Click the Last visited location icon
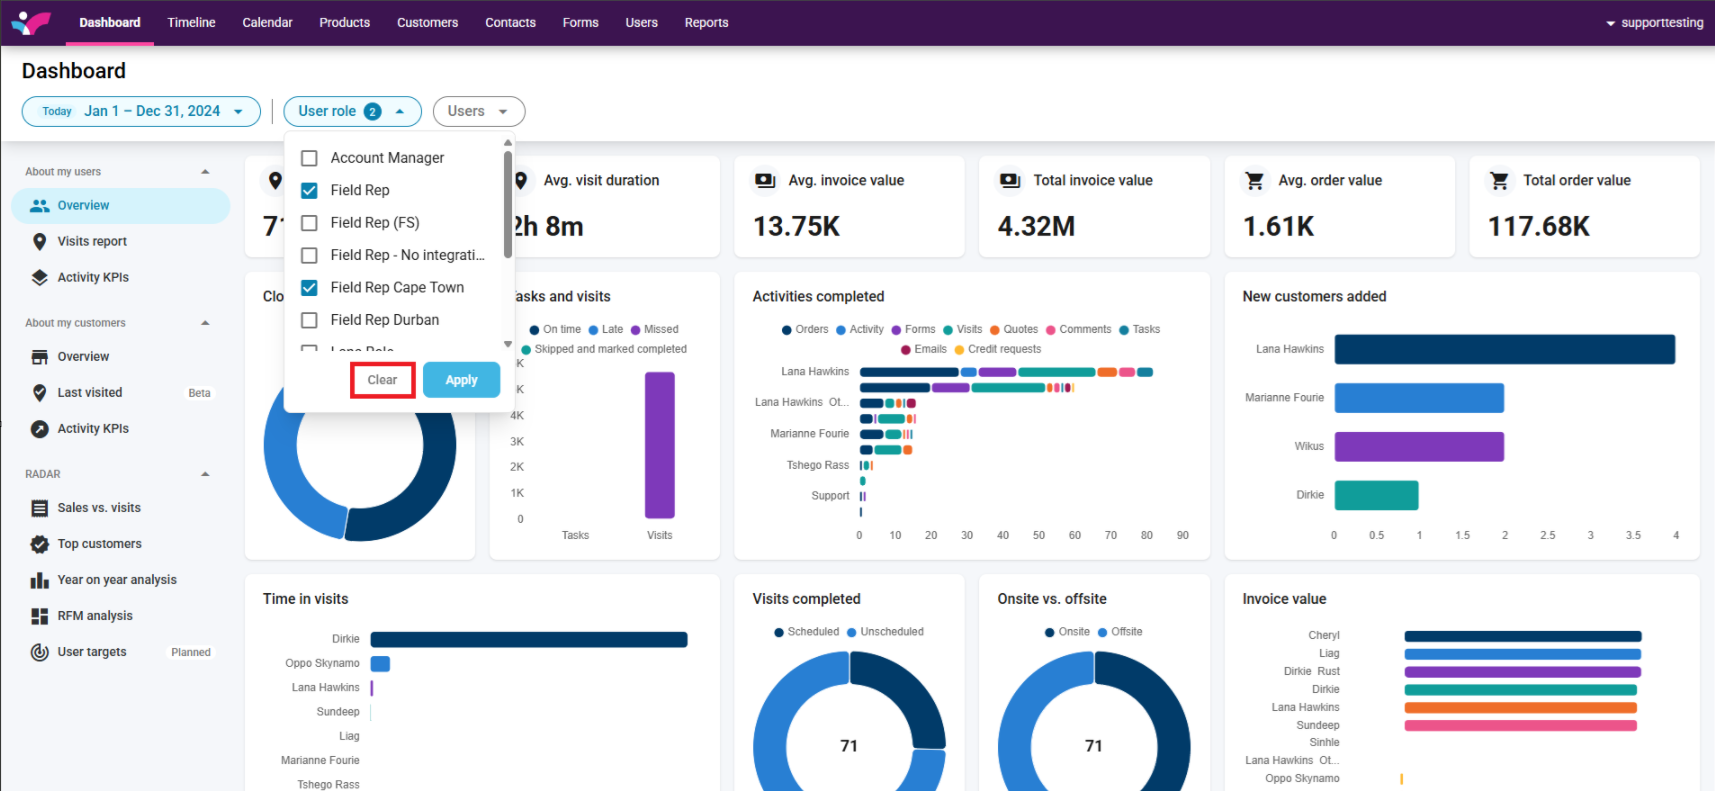Viewport: 1715px width, 791px height. (40, 393)
